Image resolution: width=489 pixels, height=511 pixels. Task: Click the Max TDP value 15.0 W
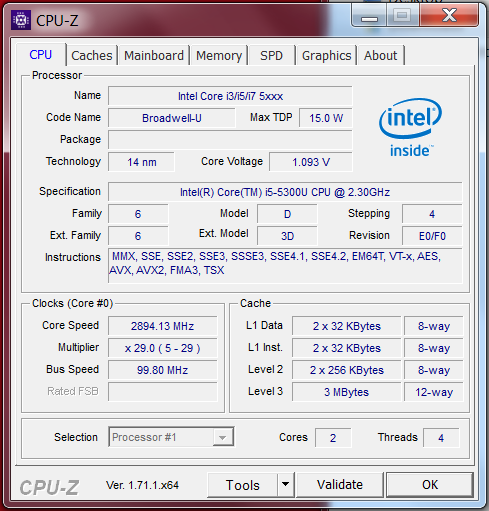(x=326, y=118)
